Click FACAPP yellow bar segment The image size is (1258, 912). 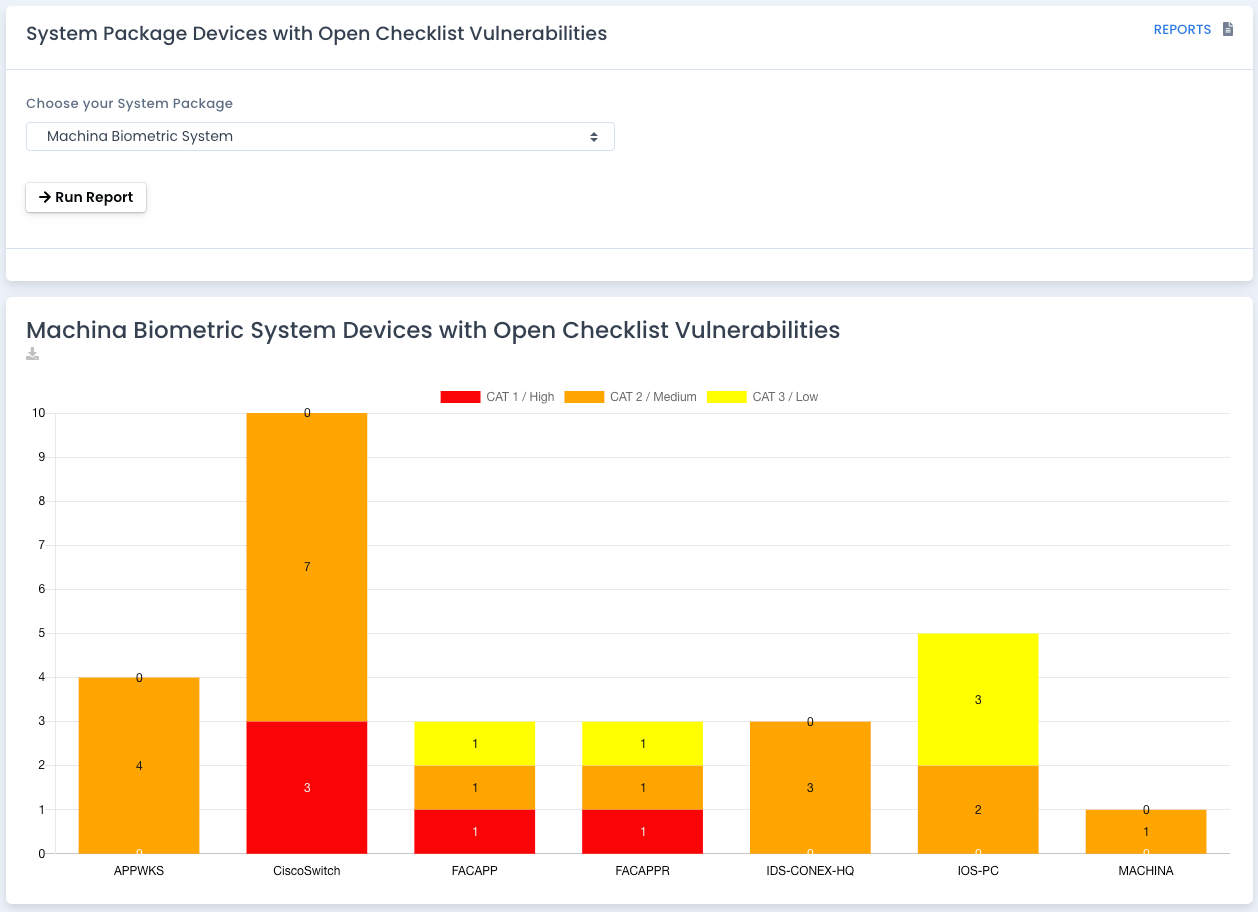[475, 743]
